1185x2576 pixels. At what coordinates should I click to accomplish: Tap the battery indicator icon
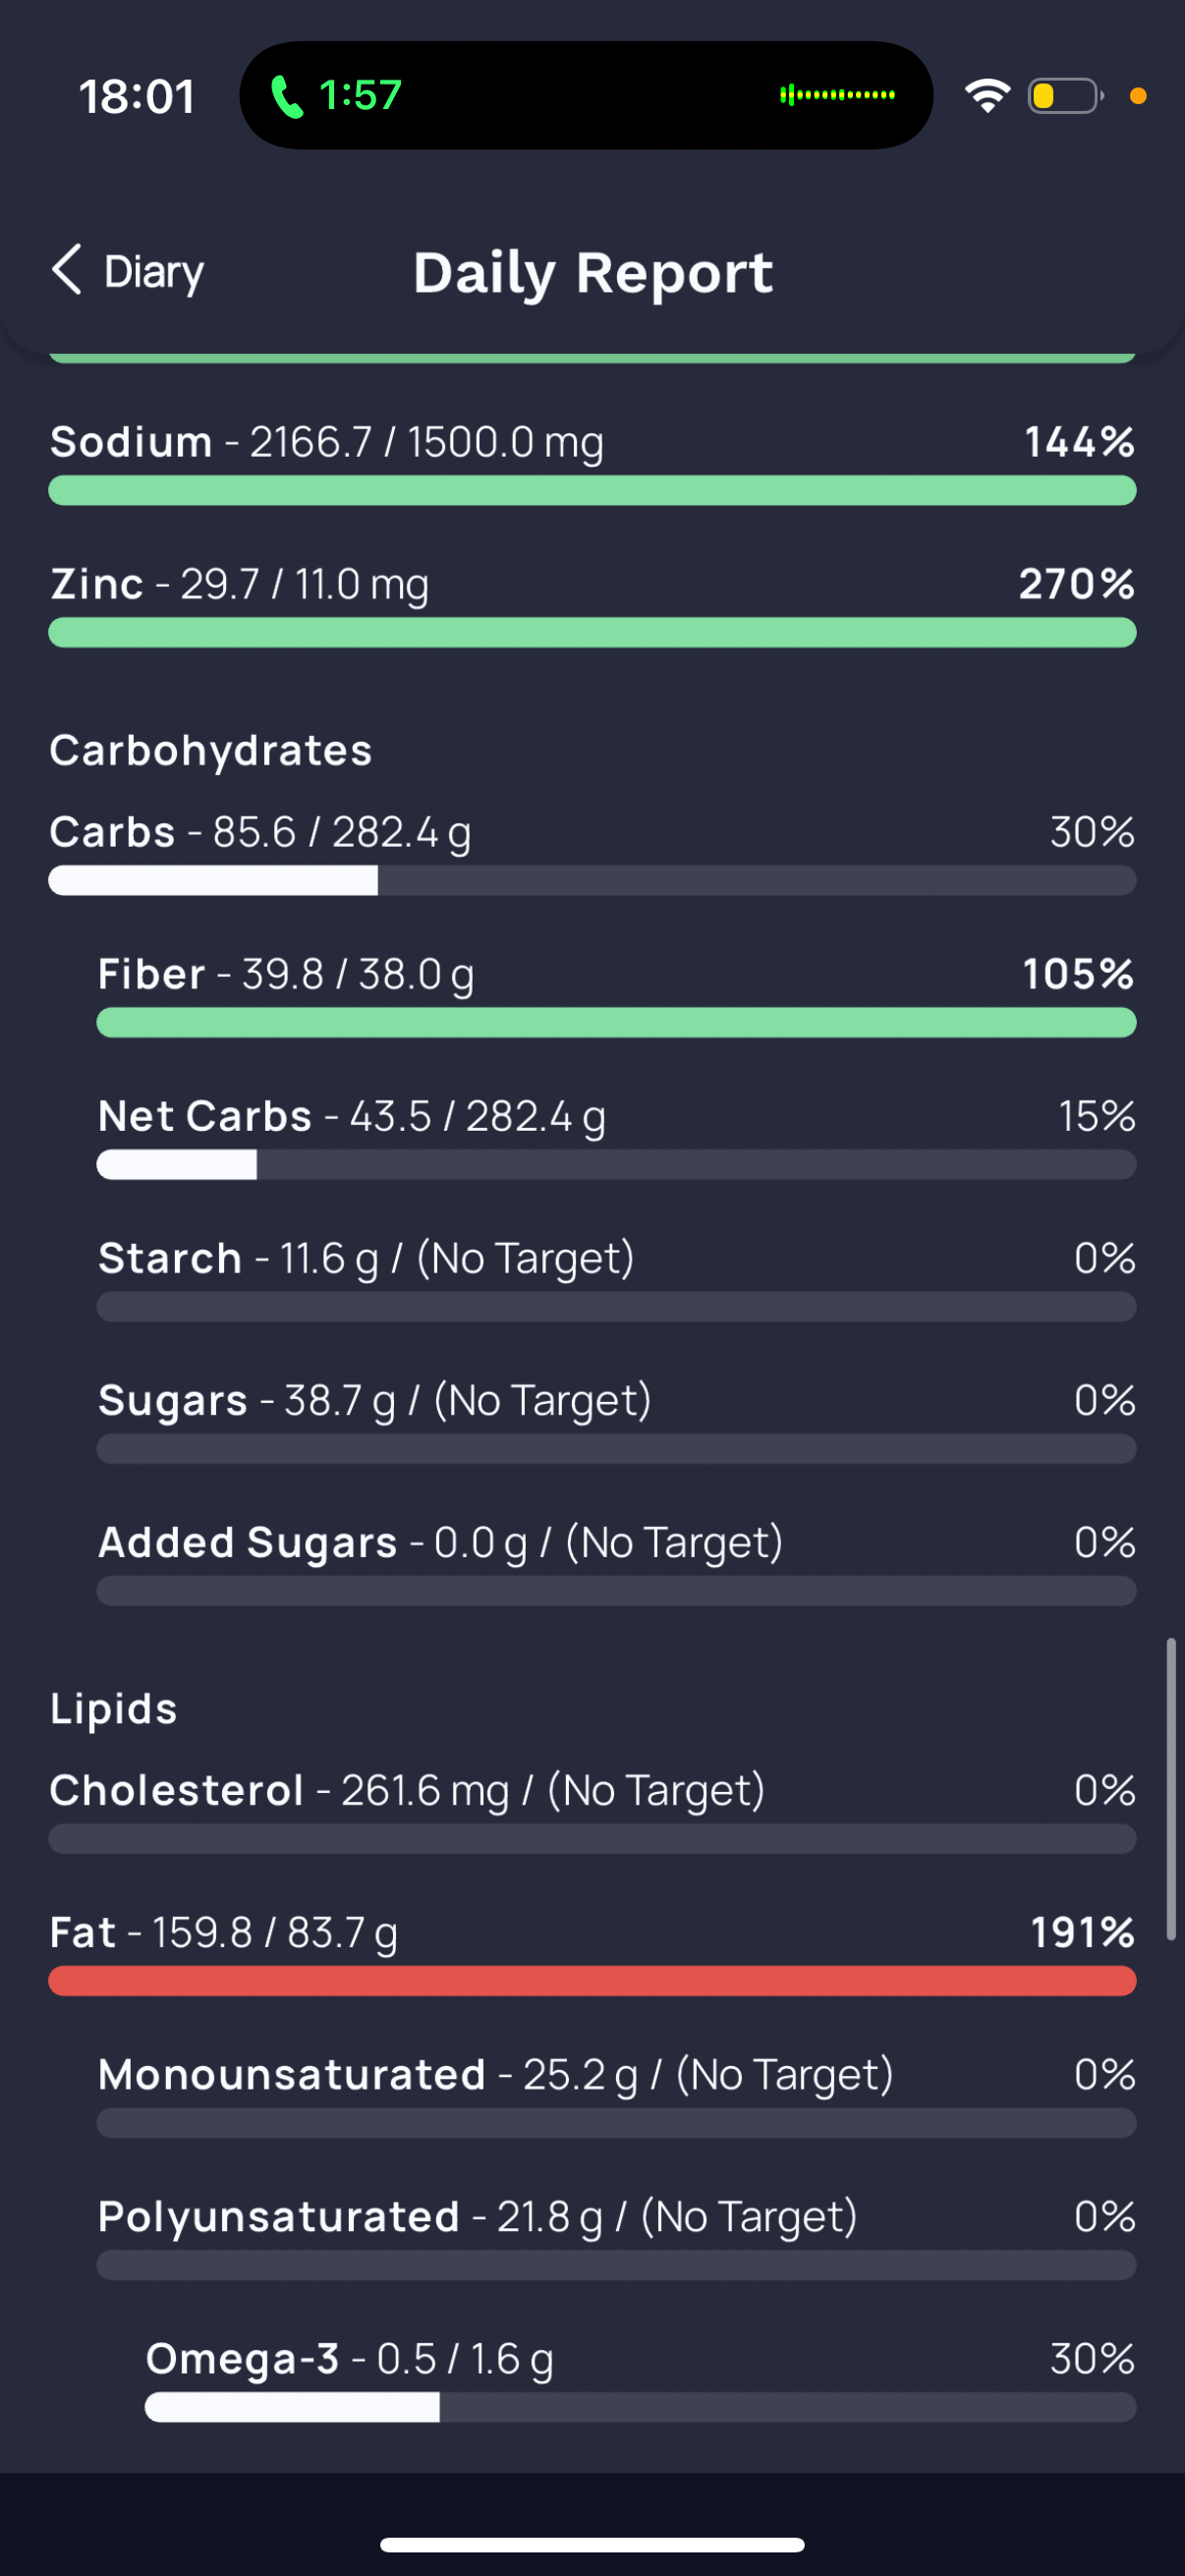(x=1064, y=96)
